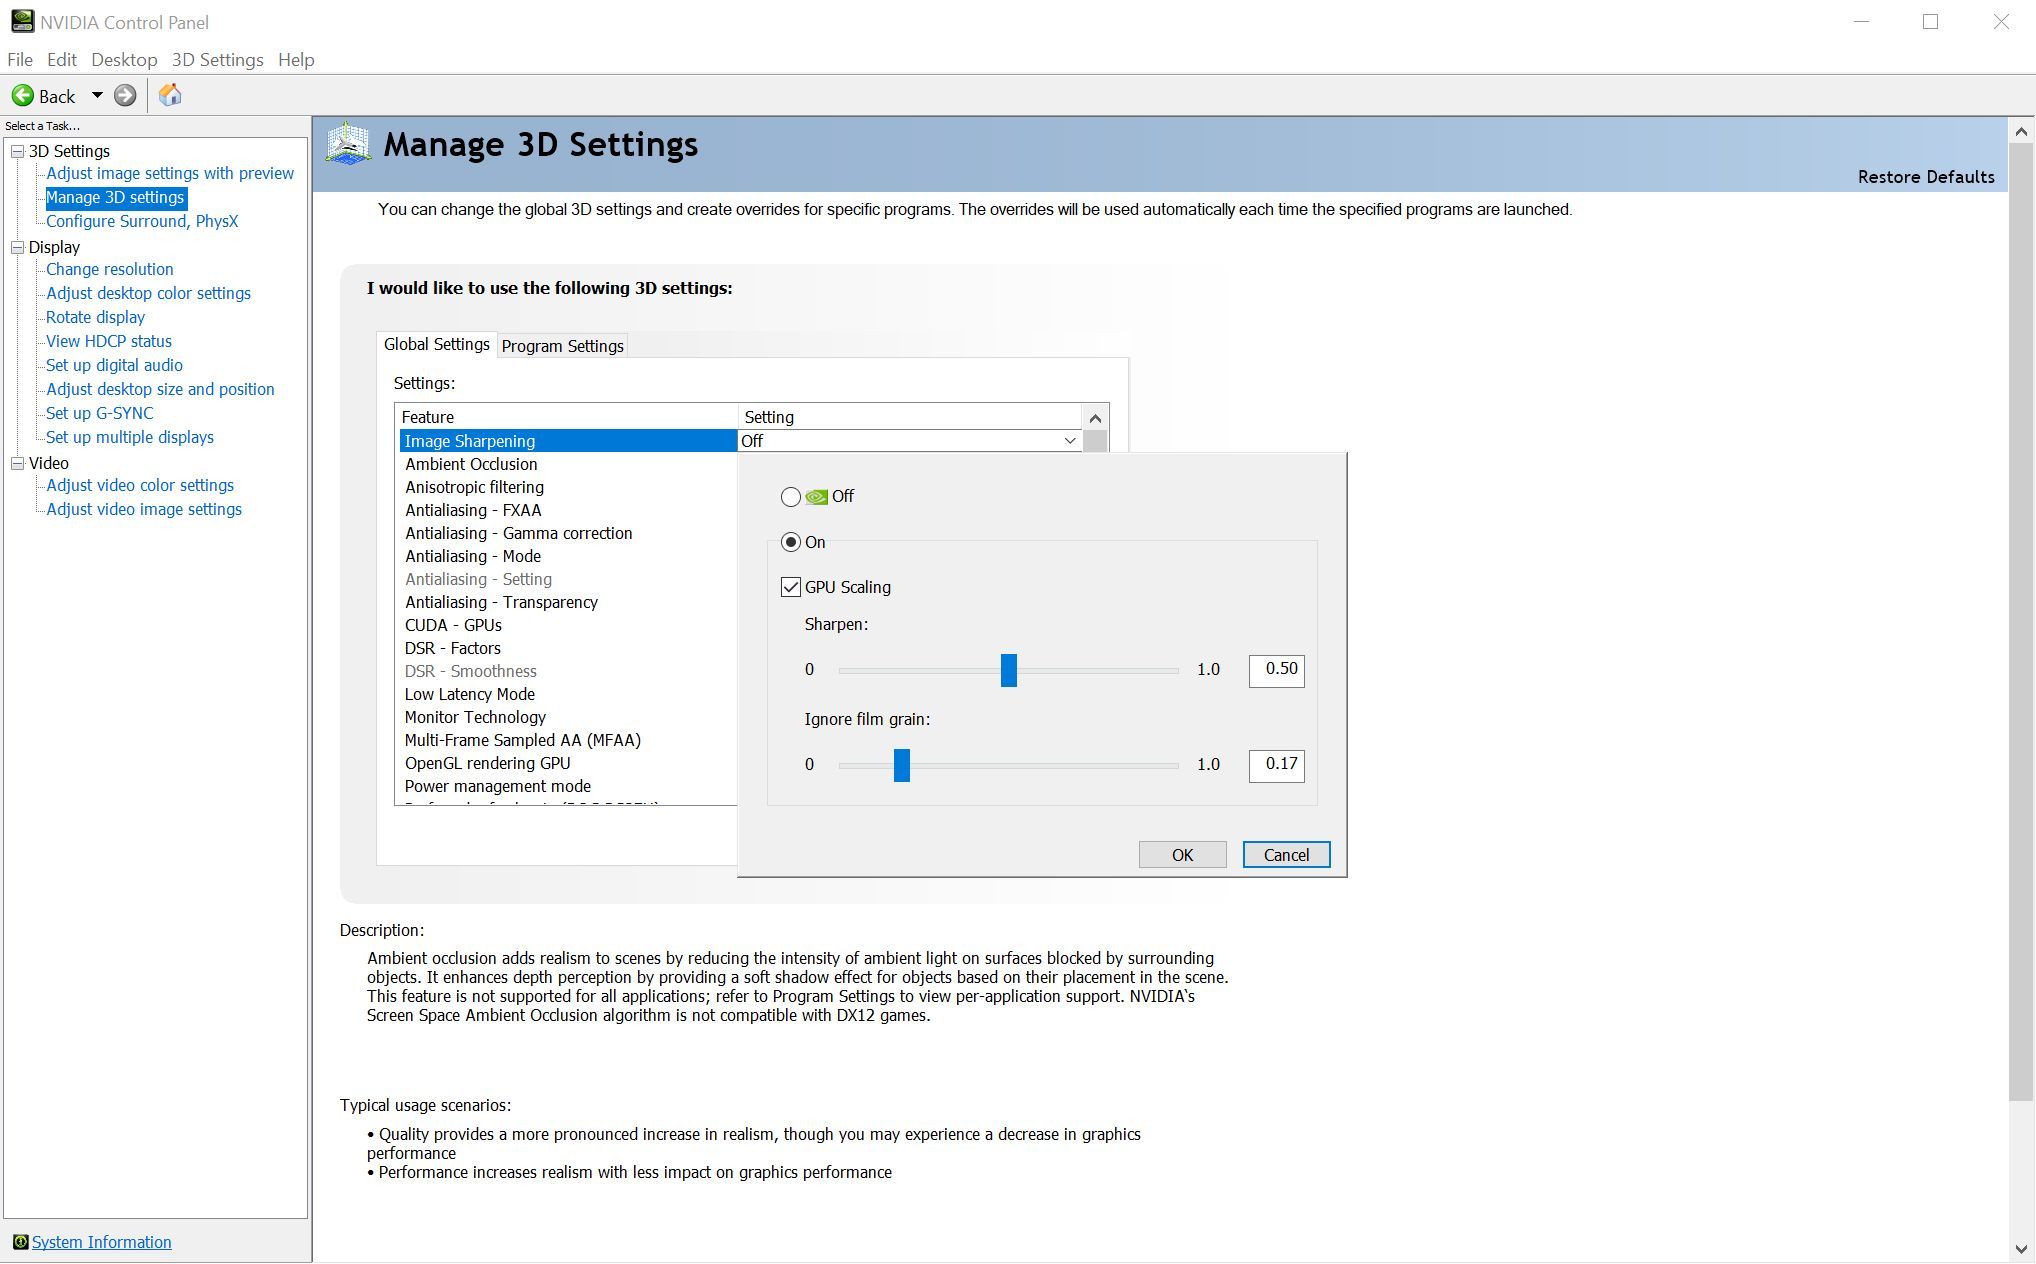Select the Image Sharpening feature row

[569, 440]
